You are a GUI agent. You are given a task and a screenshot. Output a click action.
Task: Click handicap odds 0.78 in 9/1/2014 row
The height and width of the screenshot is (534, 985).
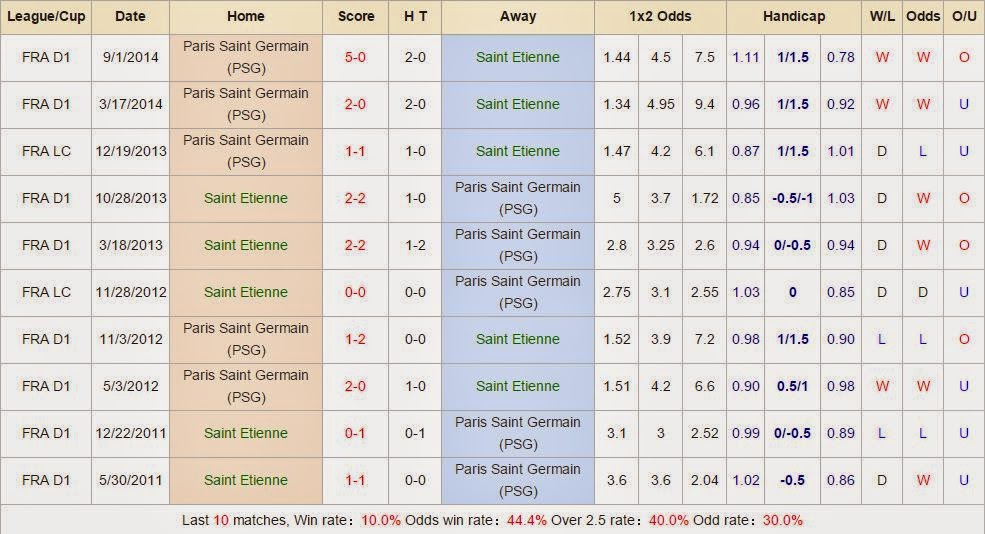point(841,57)
